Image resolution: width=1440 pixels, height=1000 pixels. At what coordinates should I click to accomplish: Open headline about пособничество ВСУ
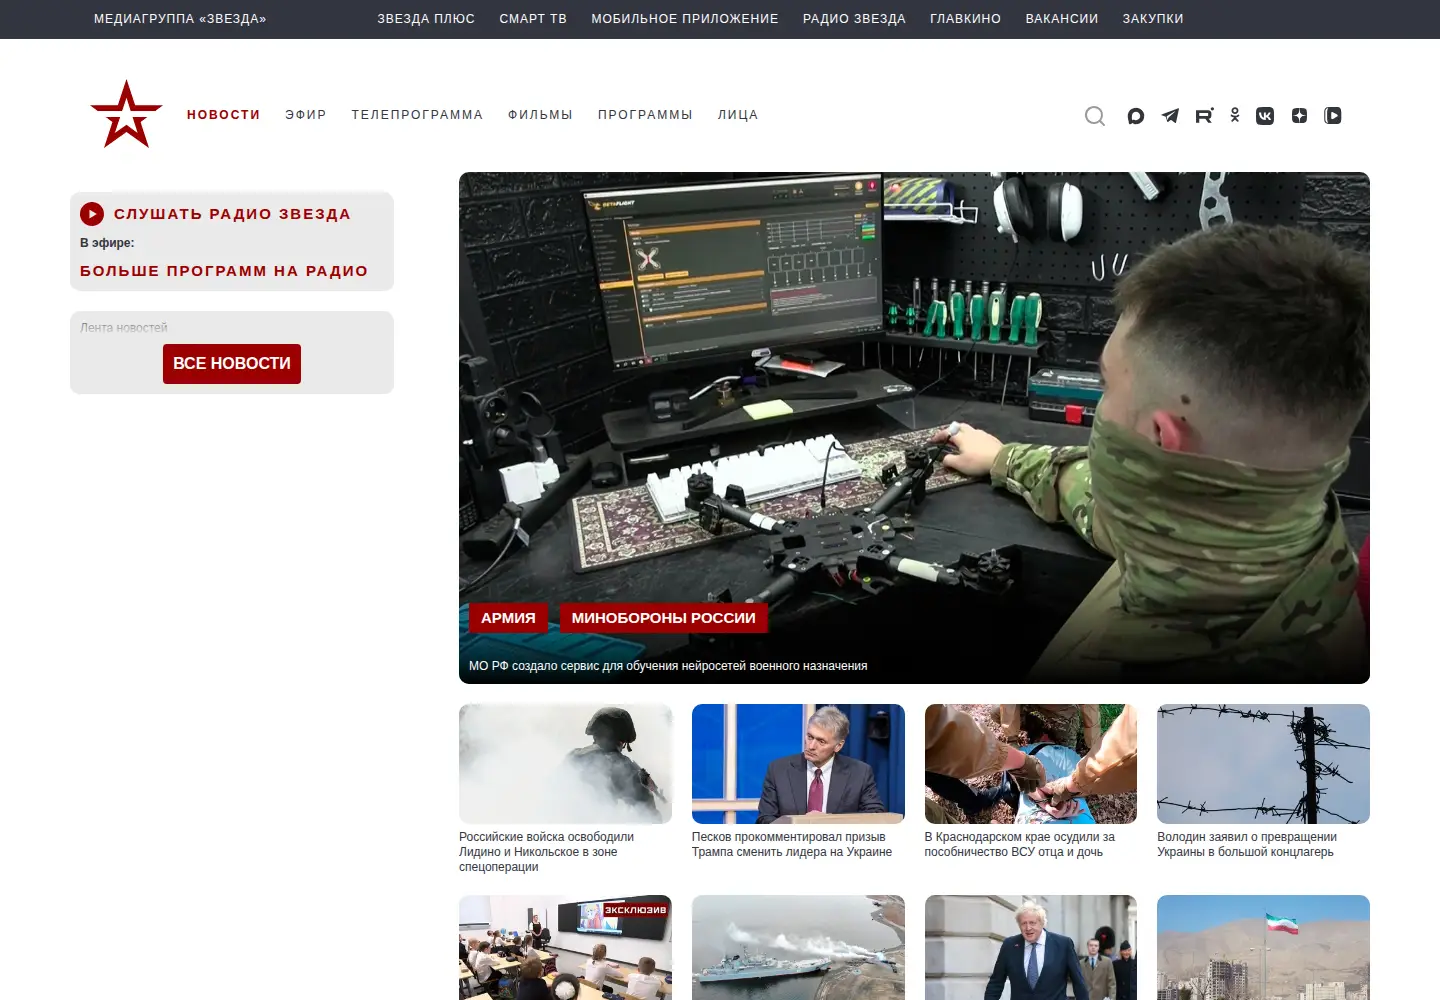tap(1019, 845)
